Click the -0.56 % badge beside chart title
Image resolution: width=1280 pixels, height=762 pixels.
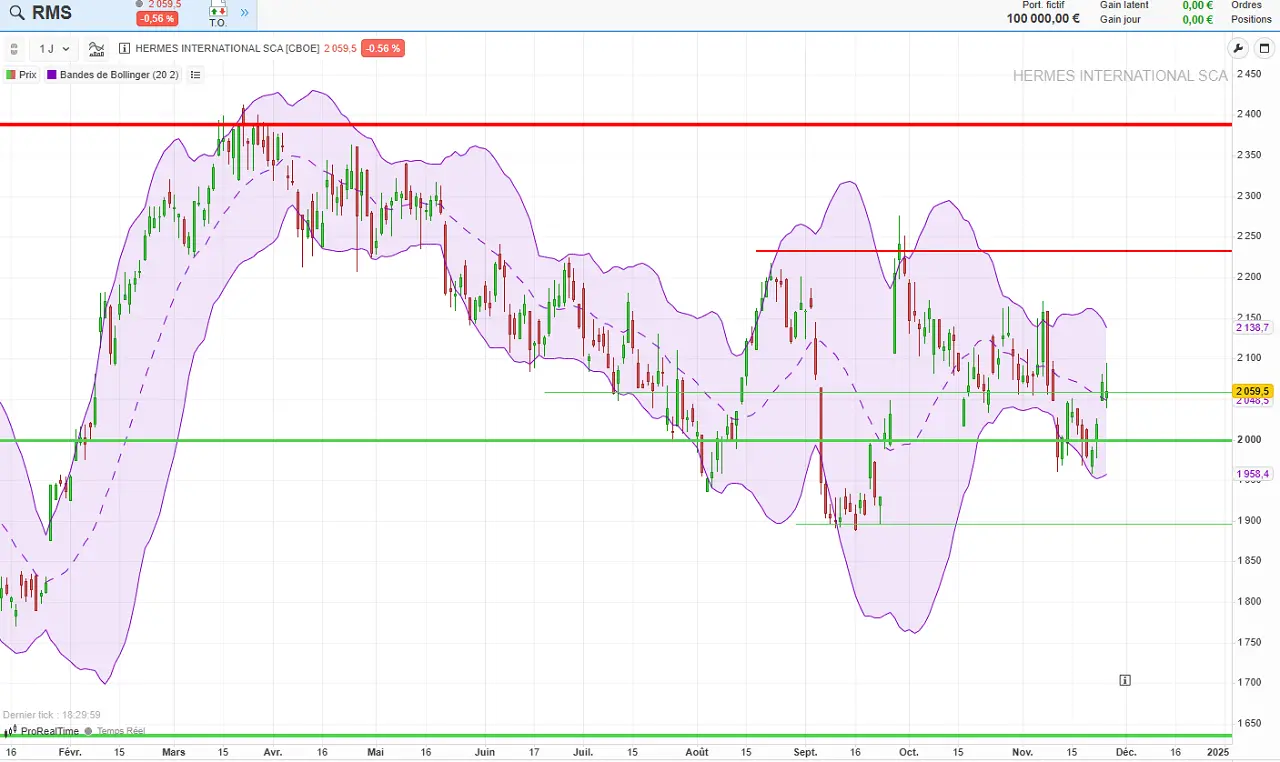[x=383, y=48]
